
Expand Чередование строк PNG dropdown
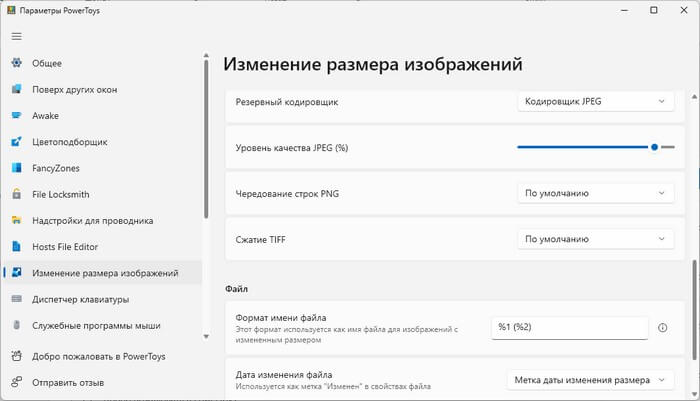coord(596,193)
